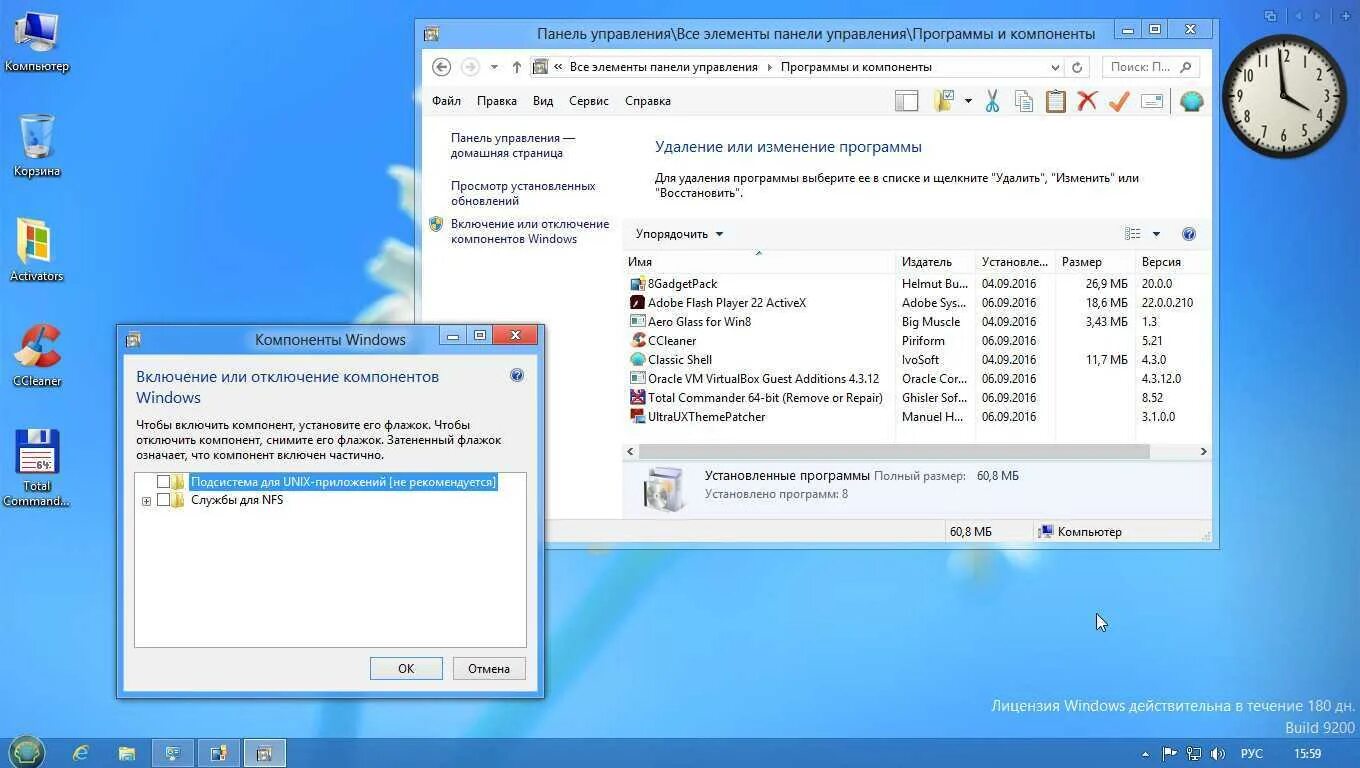Select the Classic Shell program row

pos(912,360)
